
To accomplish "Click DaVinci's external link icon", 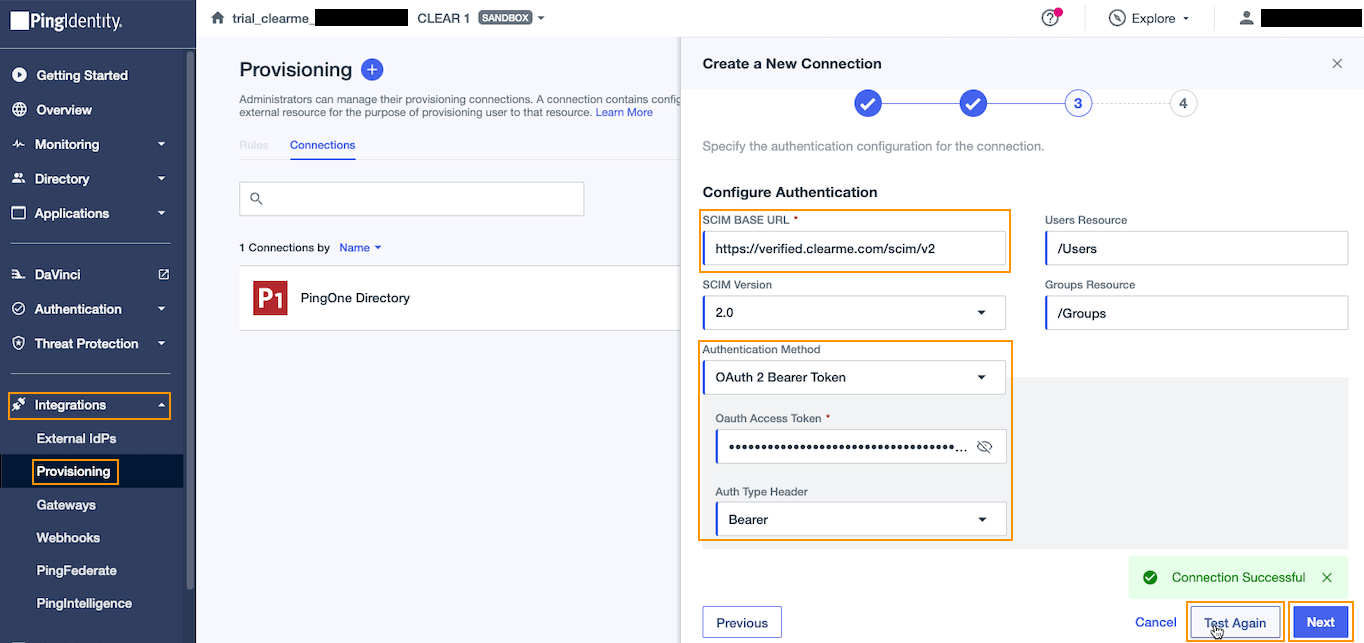I will [x=164, y=274].
